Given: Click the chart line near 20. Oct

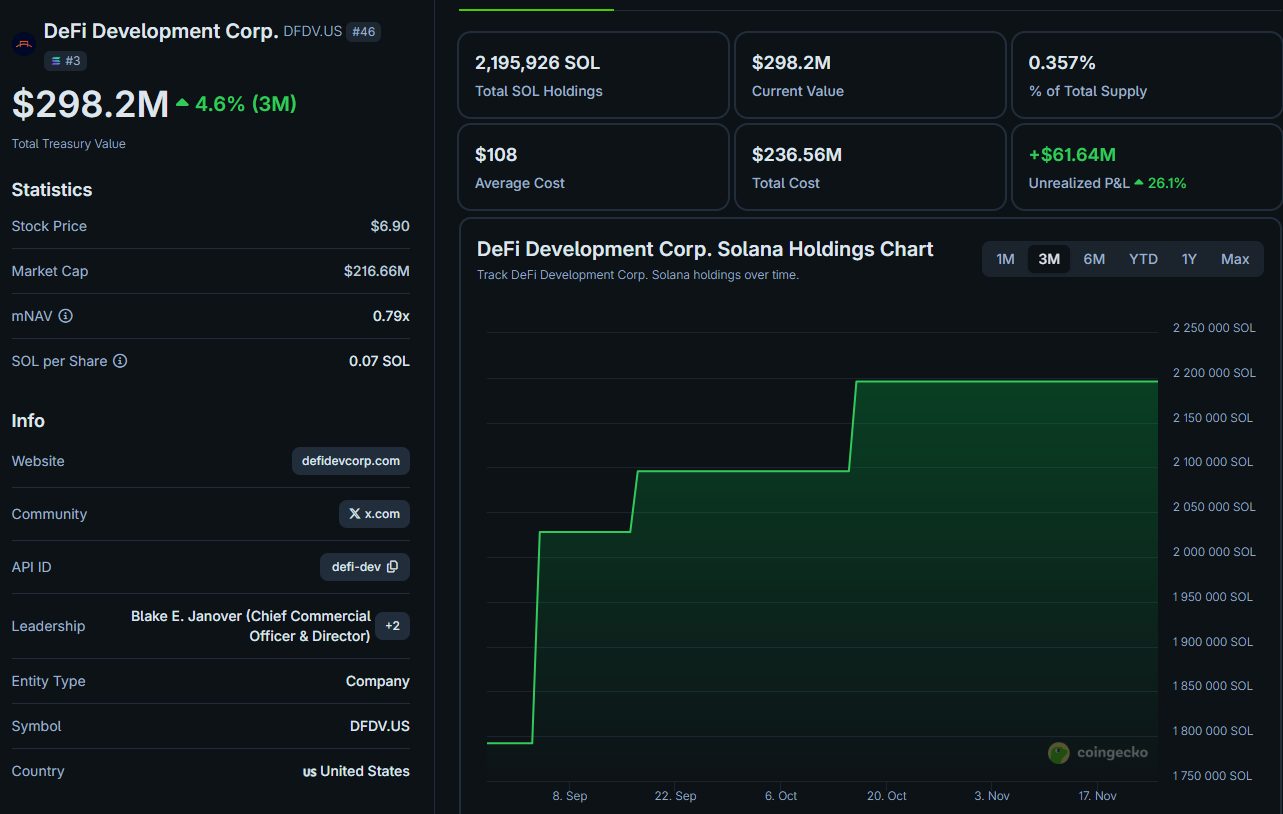Looking at the screenshot, I should (887, 381).
